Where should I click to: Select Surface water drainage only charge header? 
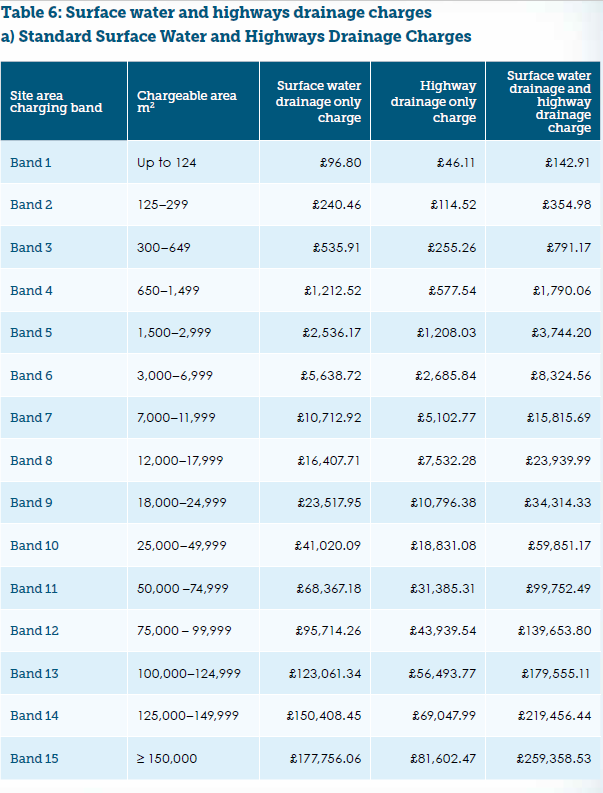click(318, 102)
